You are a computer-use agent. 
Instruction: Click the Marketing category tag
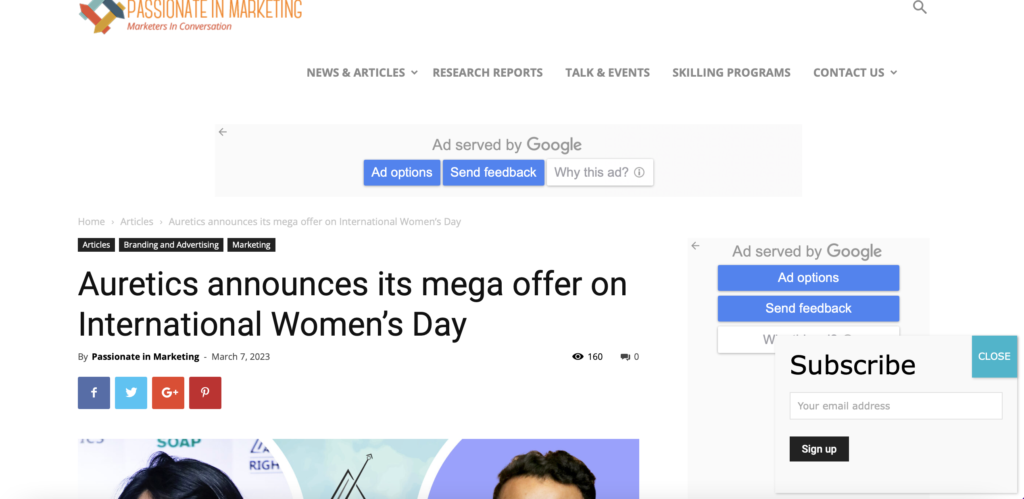point(251,245)
